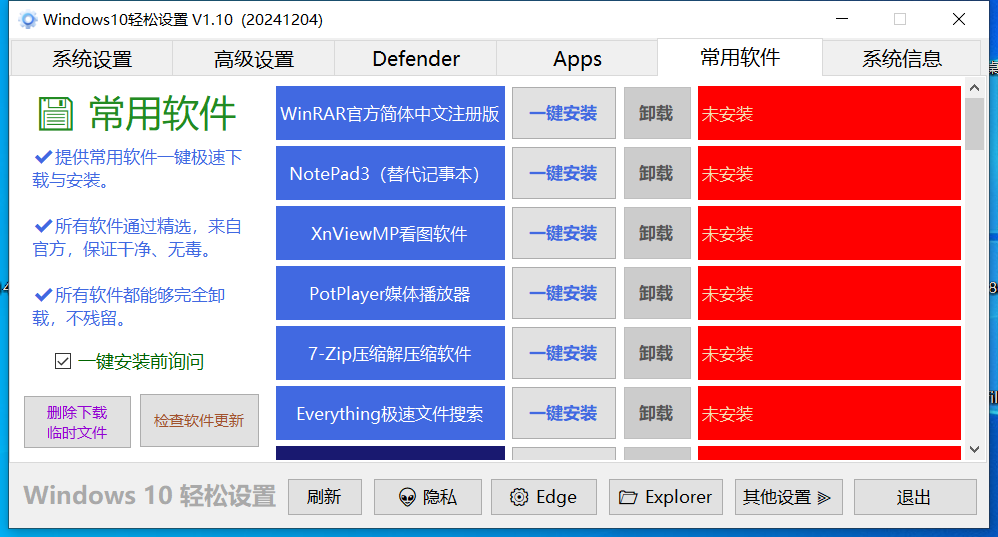This screenshot has height=537, width=998.
Task: Click the 7-Zip压缩解压缩软件 blue button
Action: (390, 353)
